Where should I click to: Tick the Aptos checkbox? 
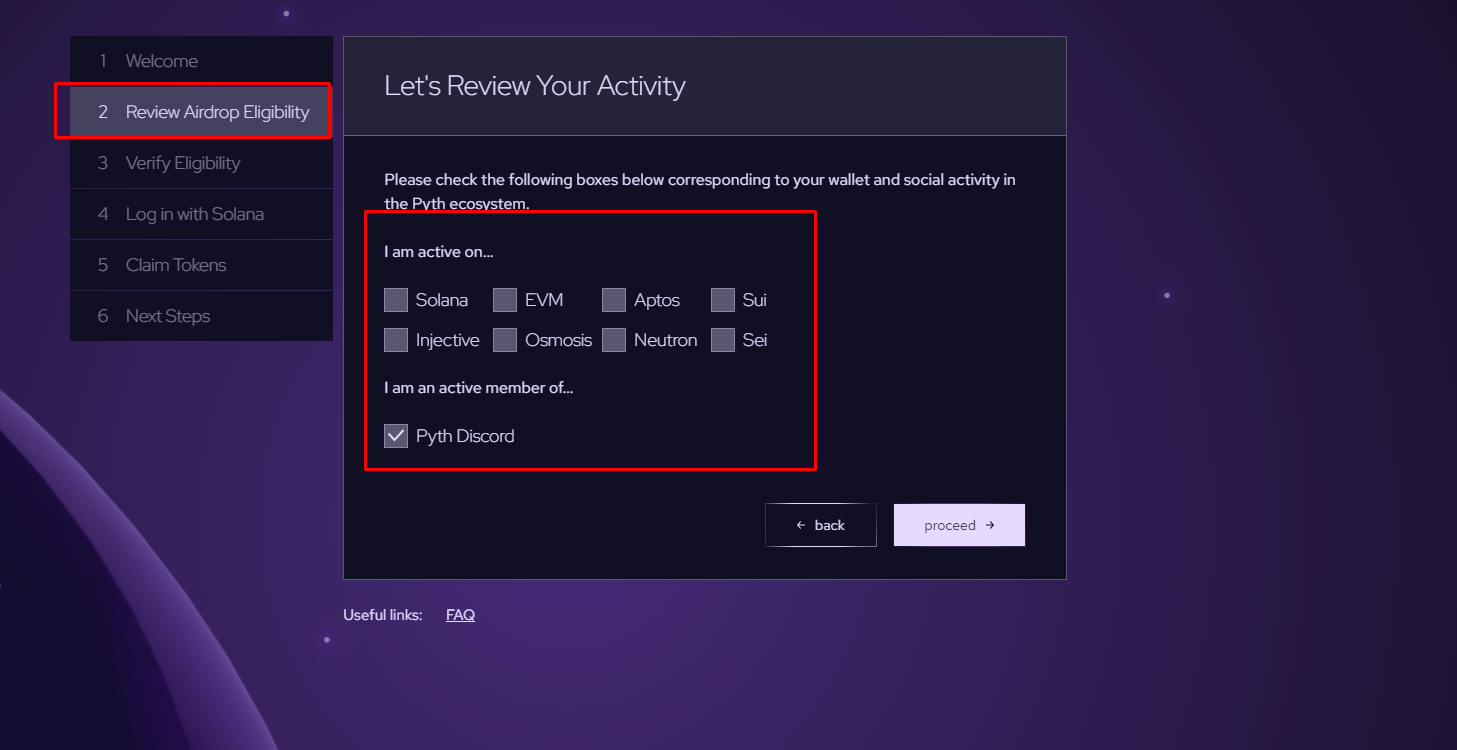tap(614, 300)
